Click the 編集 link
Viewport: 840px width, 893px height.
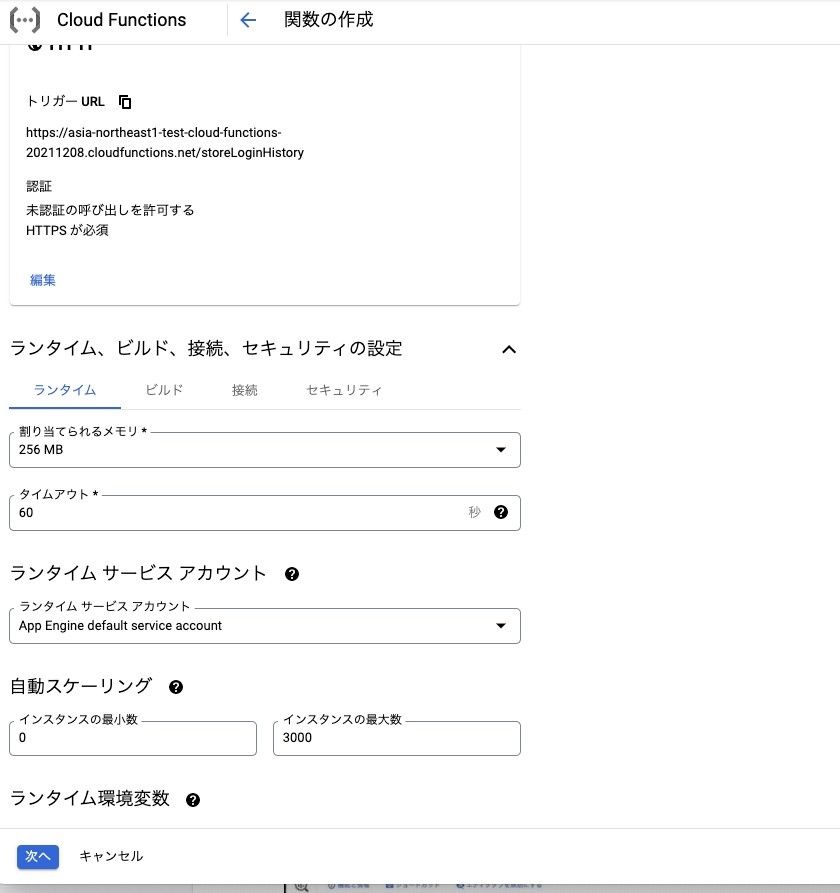(x=43, y=280)
